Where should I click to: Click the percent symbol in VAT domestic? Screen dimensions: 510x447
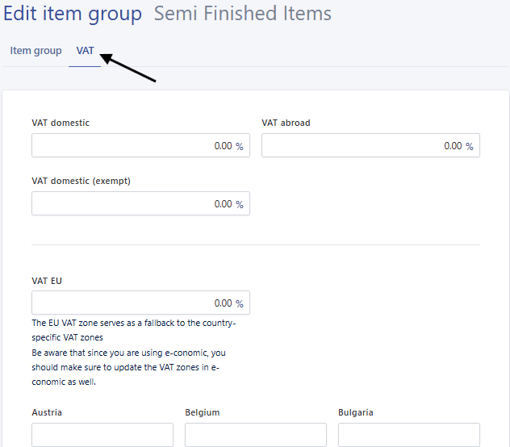point(239,146)
